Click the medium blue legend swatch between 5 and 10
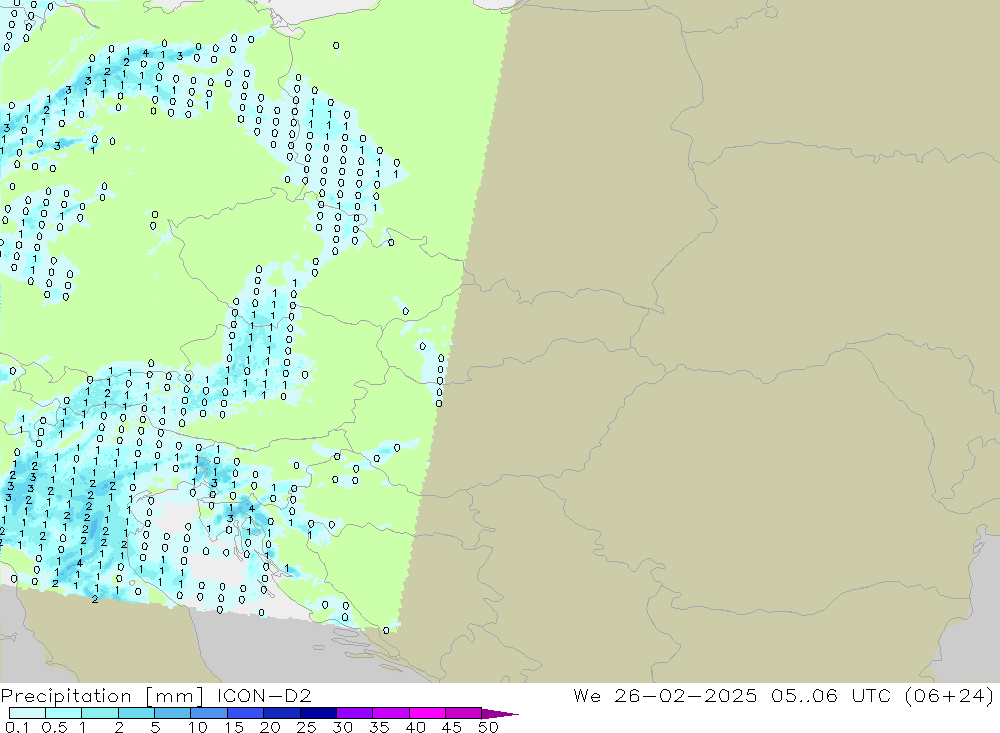 (172, 713)
